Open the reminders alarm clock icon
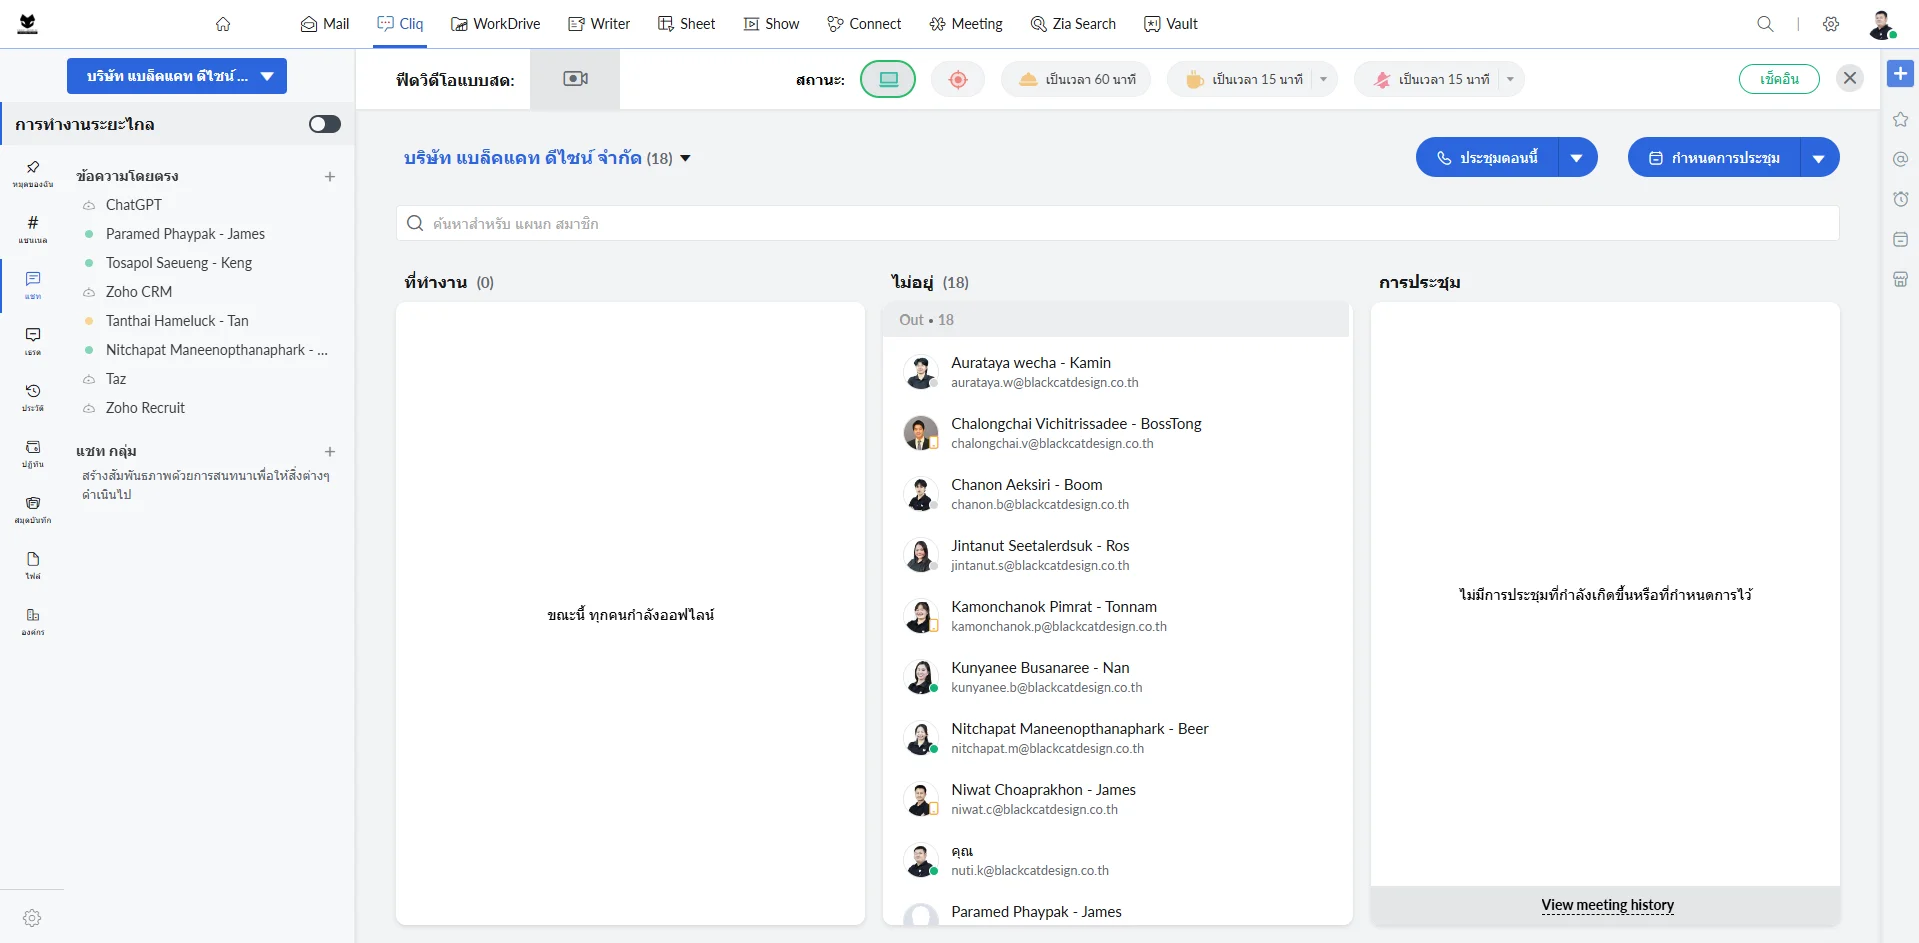This screenshot has width=1919, height=943. tap(1900, 199)
